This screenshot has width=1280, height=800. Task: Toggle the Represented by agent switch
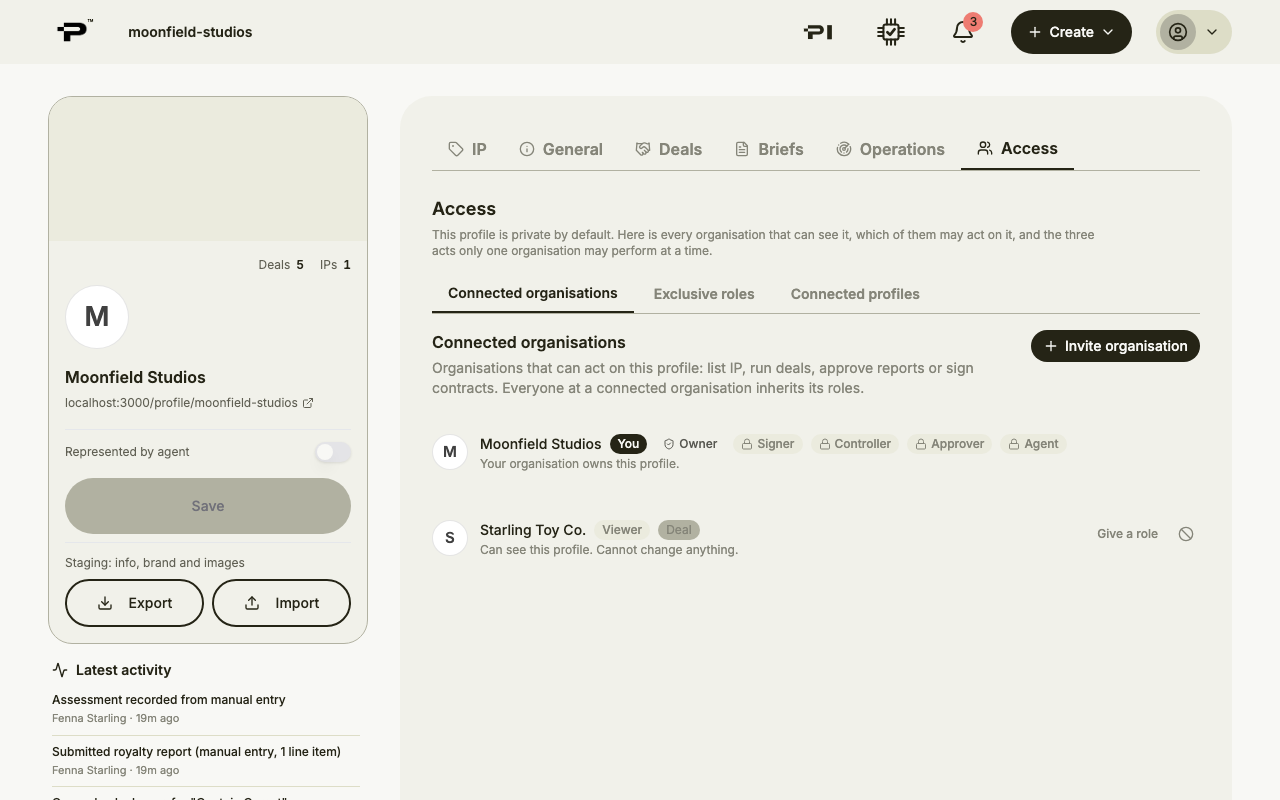click(333, 452)
